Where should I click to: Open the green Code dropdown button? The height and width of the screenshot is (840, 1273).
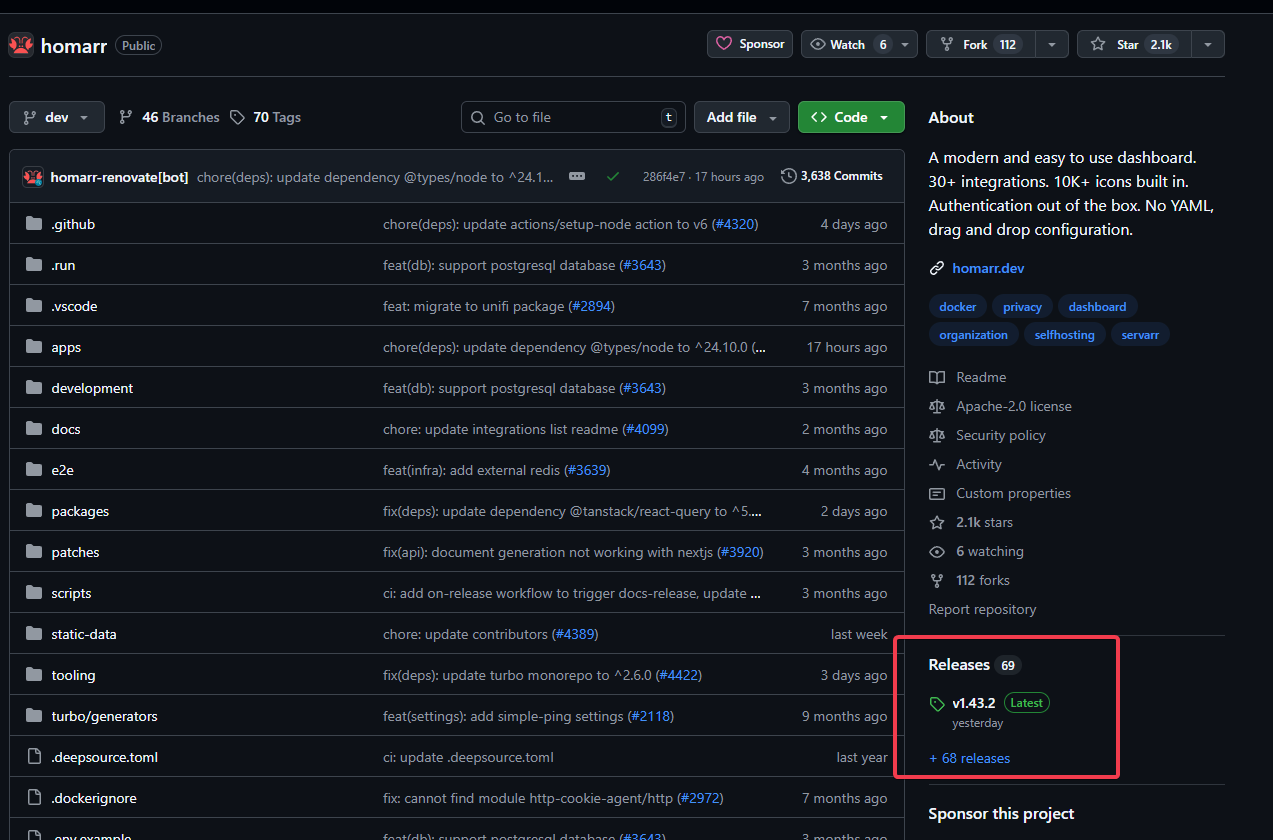click(851, 117)
